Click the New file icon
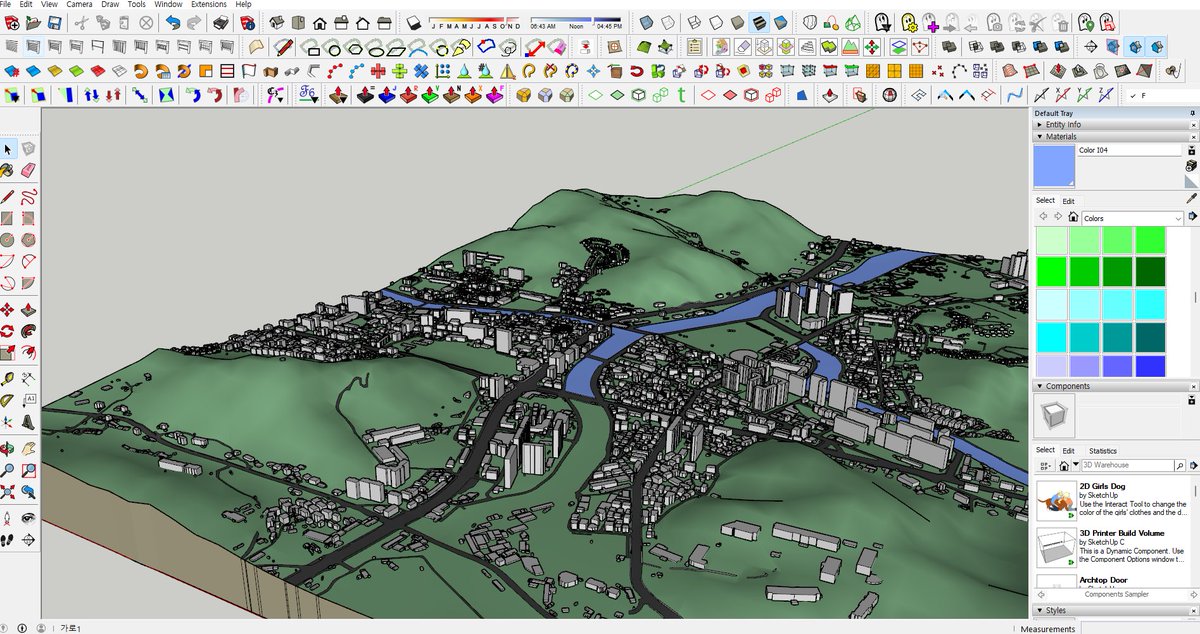 [11, 22]
